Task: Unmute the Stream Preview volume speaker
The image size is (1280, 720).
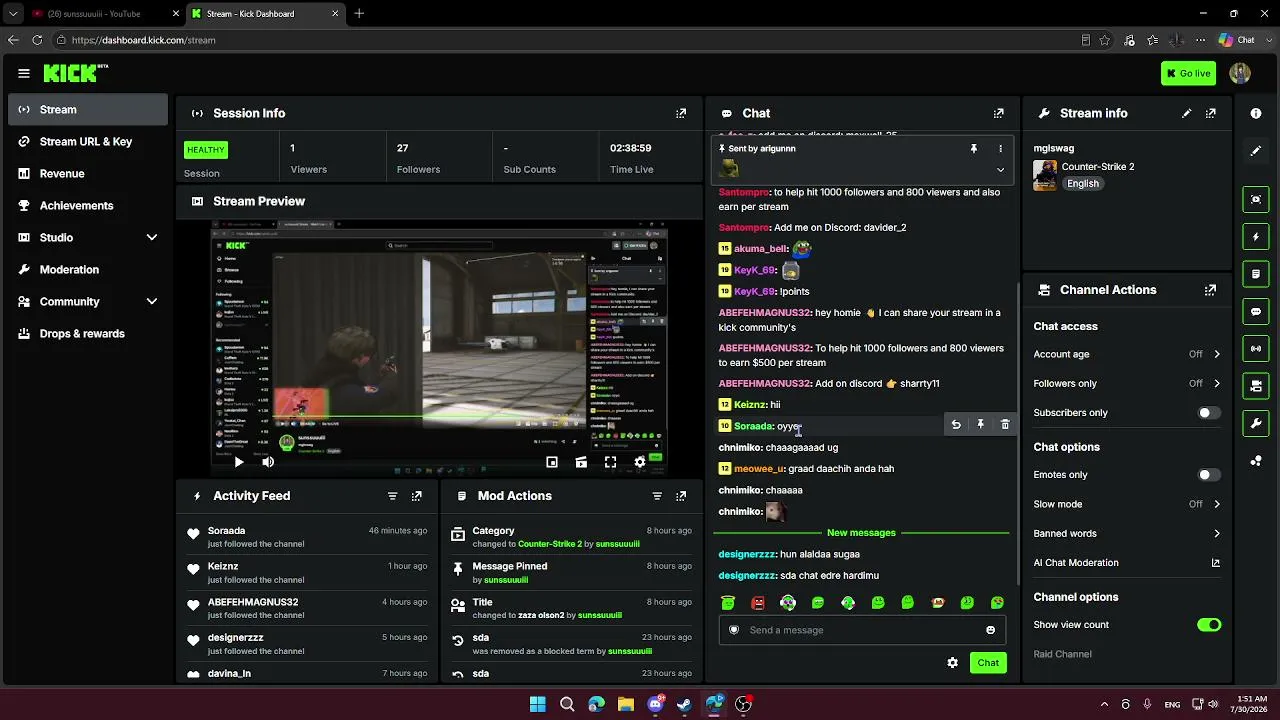Action: tap(268, 462)
